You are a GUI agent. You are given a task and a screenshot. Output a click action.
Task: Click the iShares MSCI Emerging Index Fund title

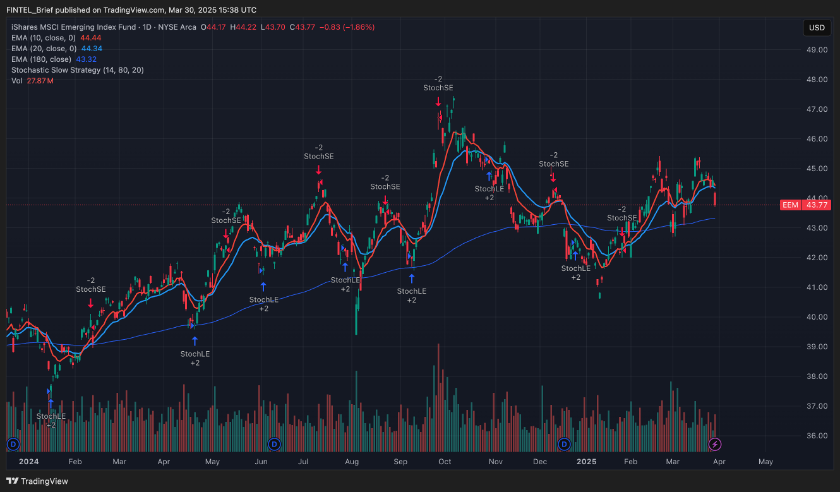(73, 27)
